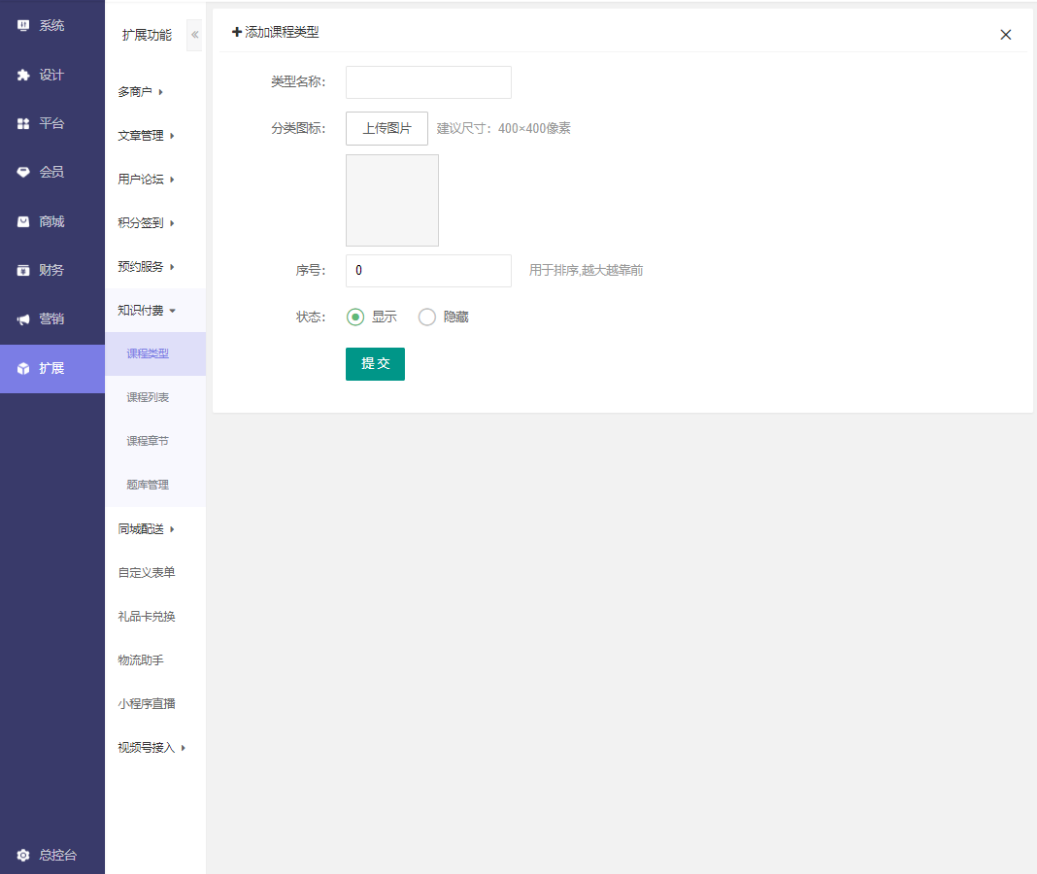The height and width of the screenshot is (874, 1037).
Task: Open the 礼品卡兑换 menu item
Action: [146, 616]
